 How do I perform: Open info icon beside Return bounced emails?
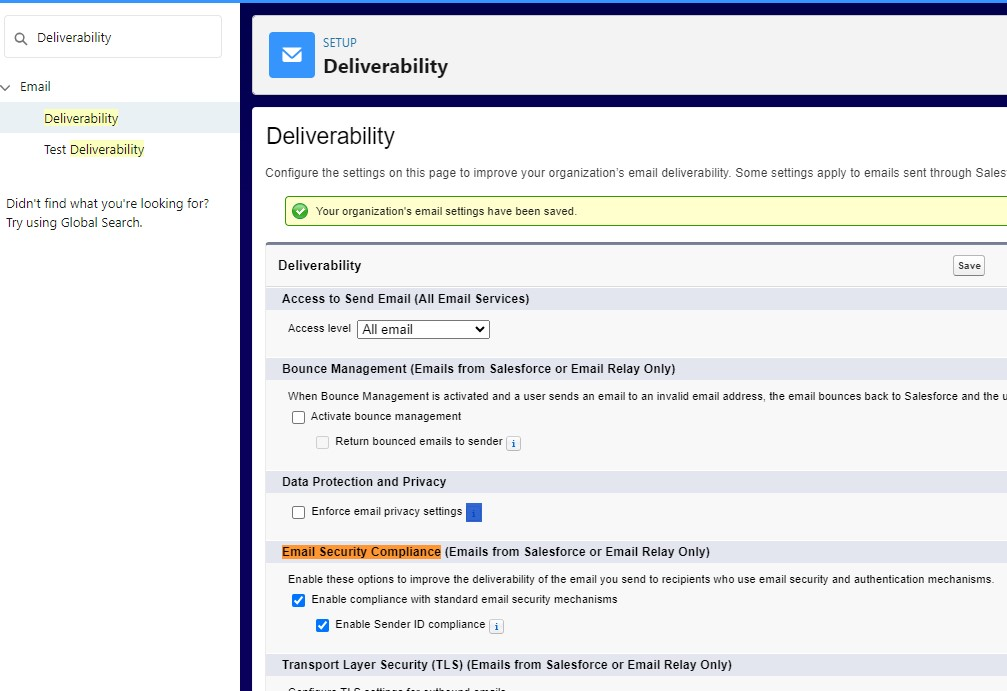coord(513,443)
